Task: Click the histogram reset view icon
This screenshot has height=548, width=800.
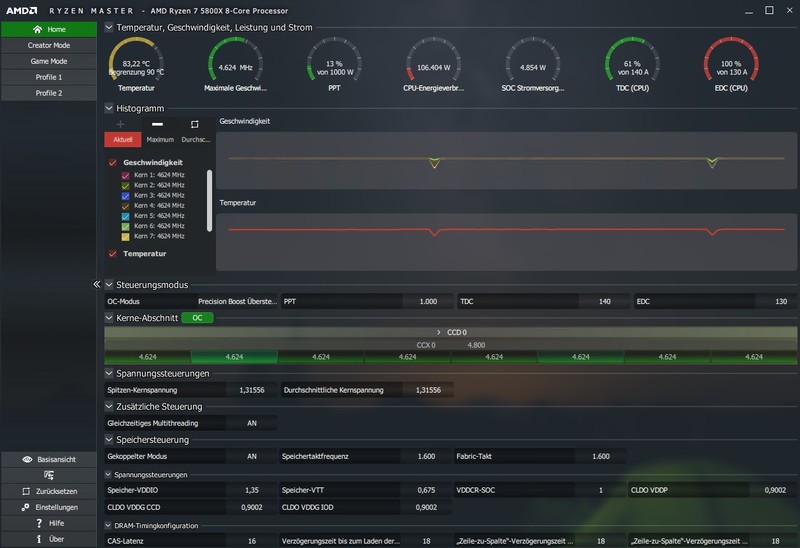Action: tap(194, 124)
